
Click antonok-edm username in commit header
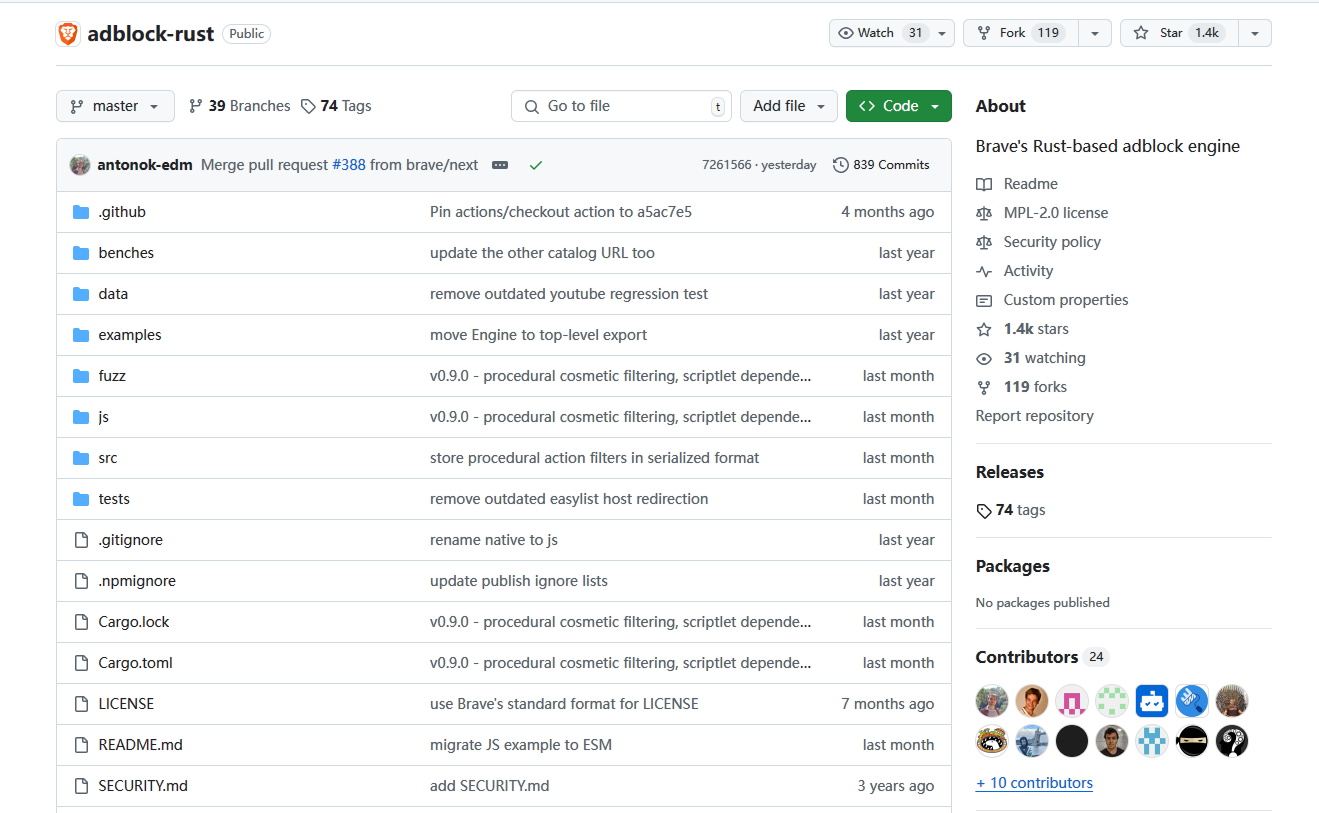pos(145,165)
